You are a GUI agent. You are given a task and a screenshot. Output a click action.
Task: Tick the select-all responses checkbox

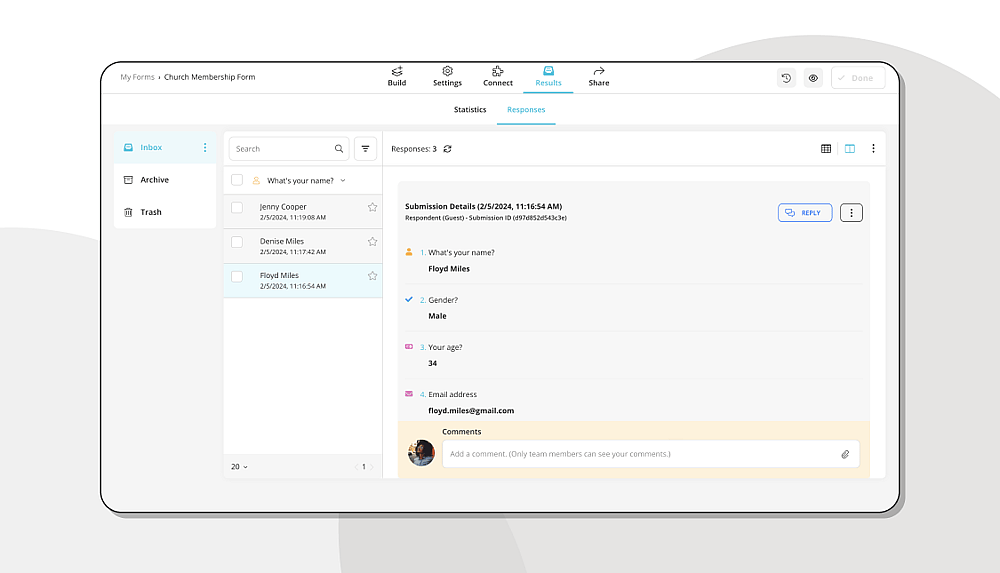pyautogui.click(x=237, y=180)
